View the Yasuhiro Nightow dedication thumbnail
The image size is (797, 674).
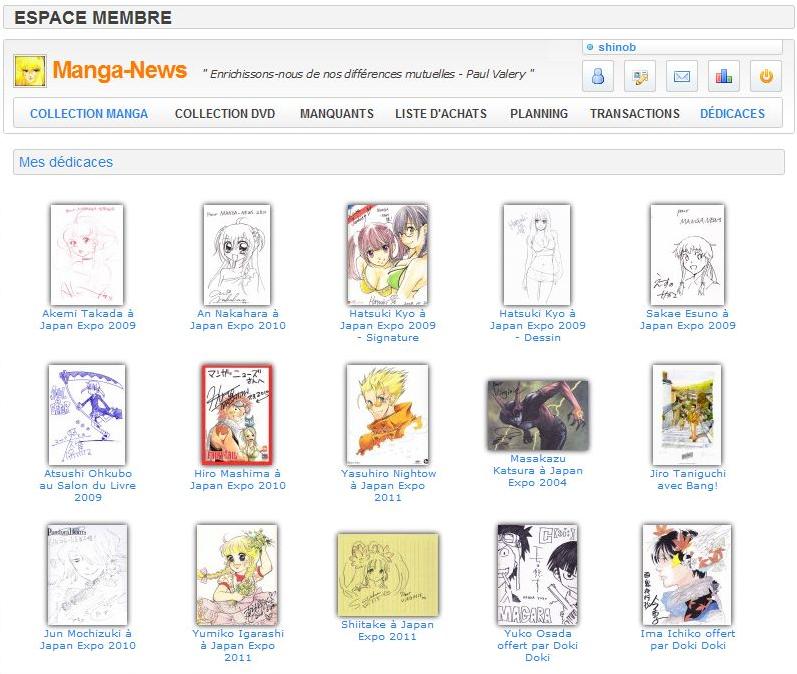387,414
